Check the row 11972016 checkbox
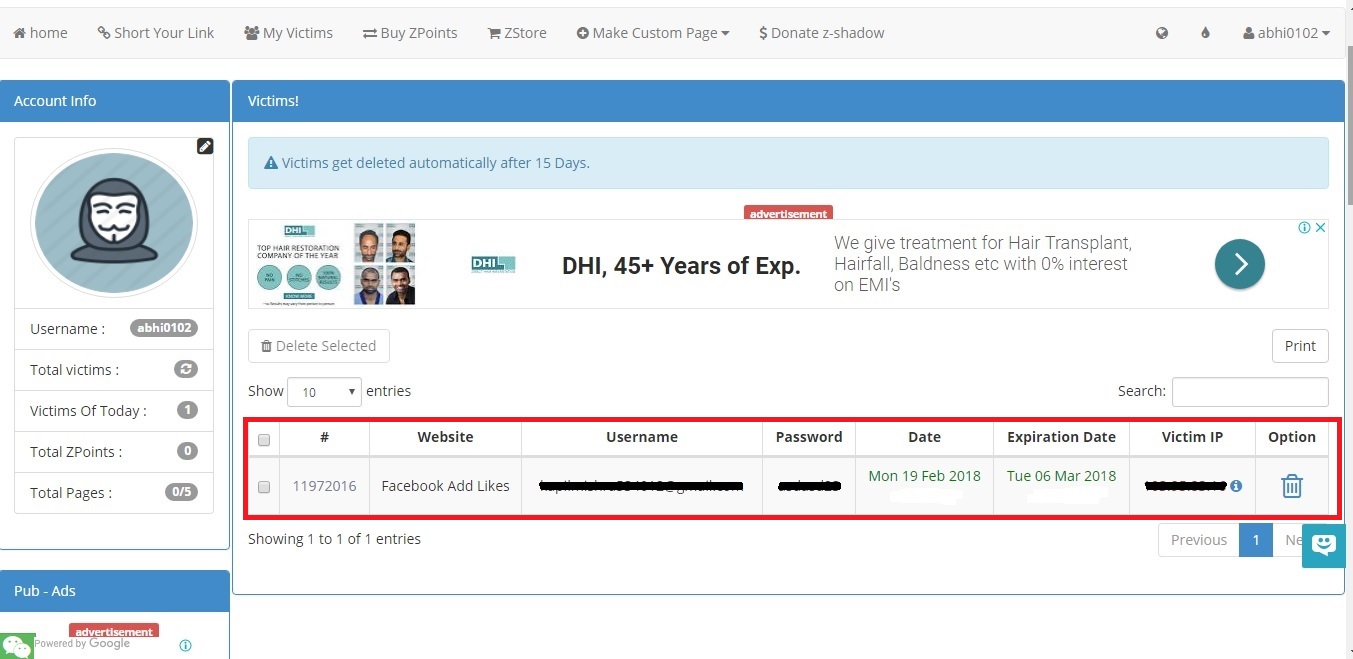Image resolution: width=1353 pixels, height=659 pixels. 264,487
